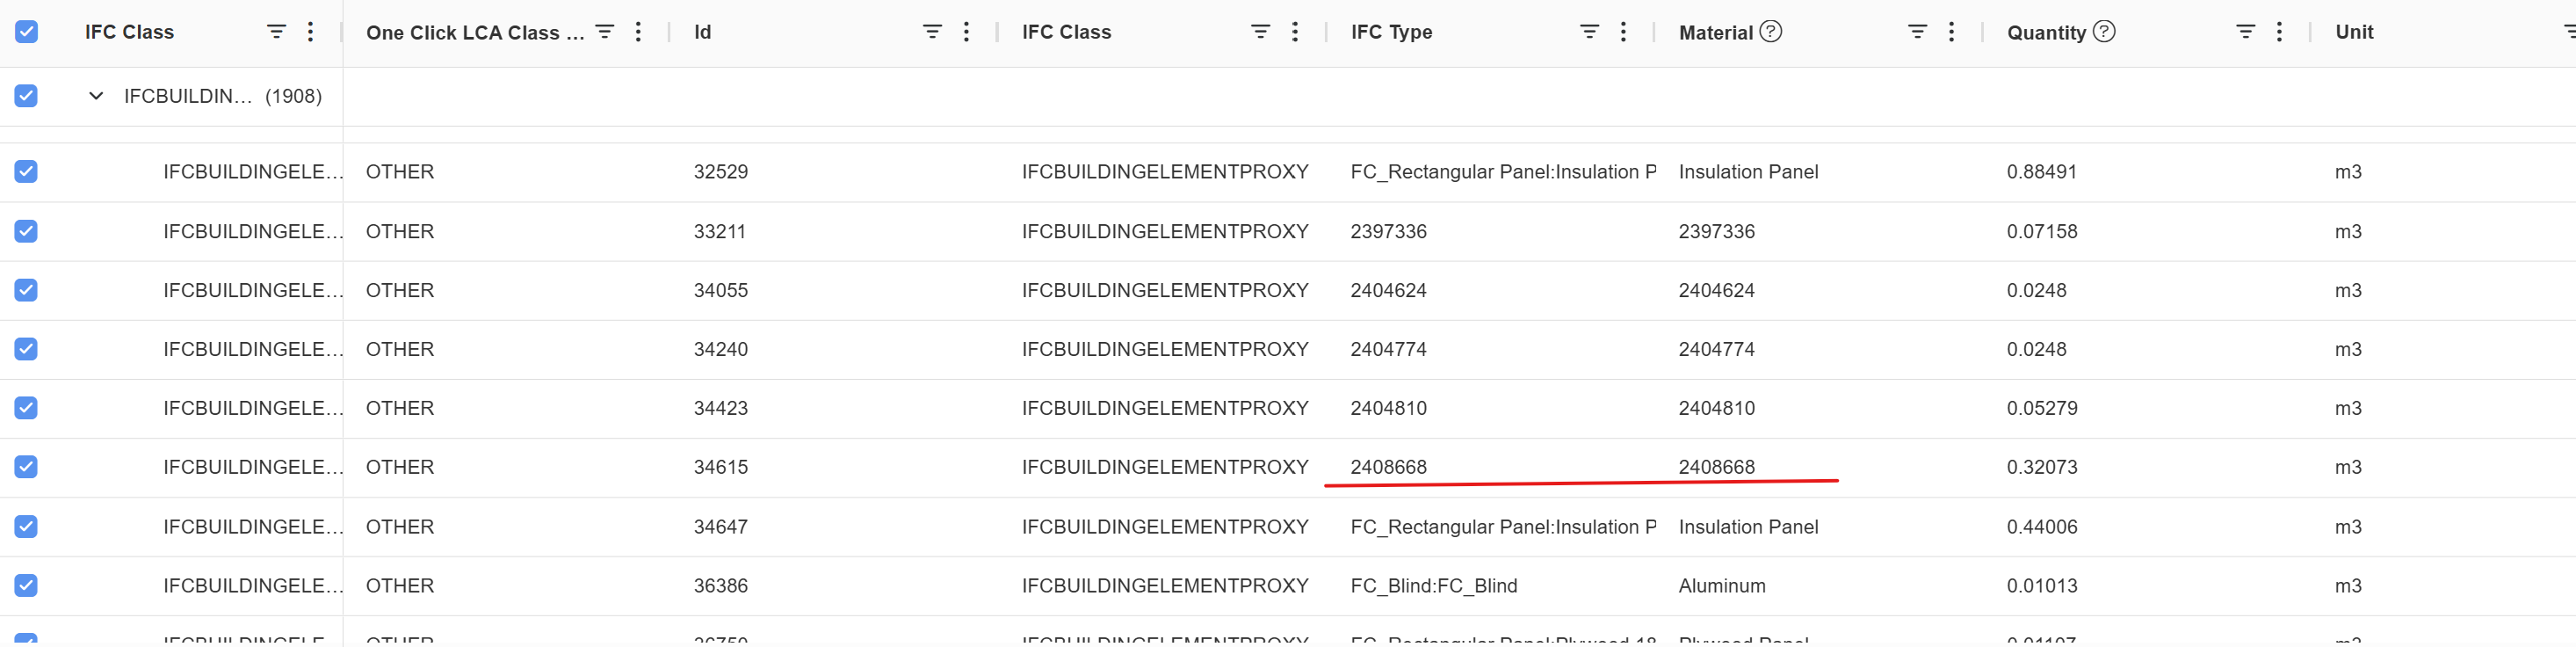This screenshot has width=2576, height=647.
Task: Toggle the IFCBUILDIN... group row checkbox
Action: pos(27,96)
